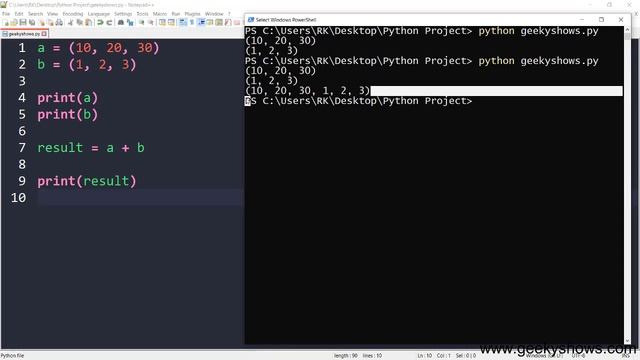Click the Cut (scissors) toolbar icon

(x=71, y=22)
